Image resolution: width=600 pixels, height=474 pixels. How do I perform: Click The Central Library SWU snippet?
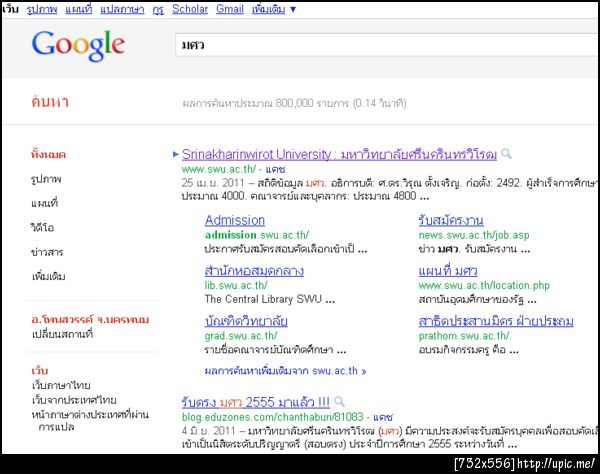coord(269,299)
